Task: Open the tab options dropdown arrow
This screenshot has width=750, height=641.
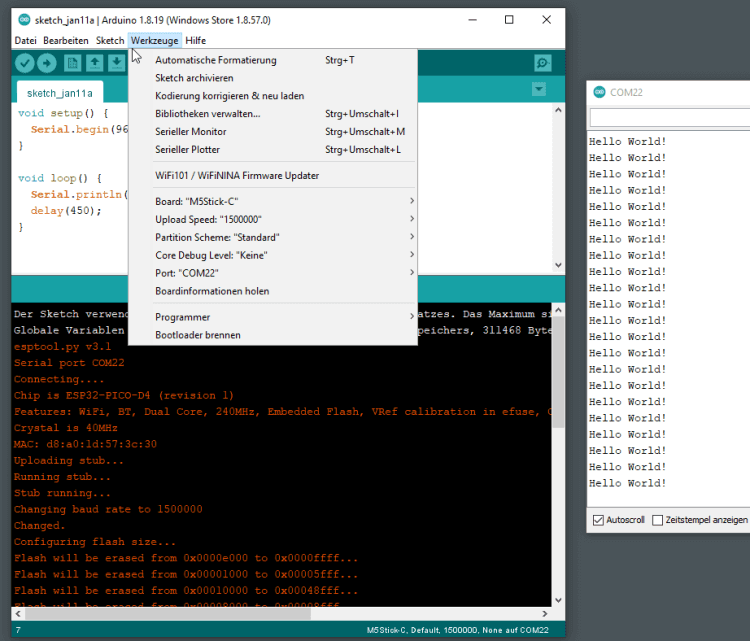Action: coord(540,90)
